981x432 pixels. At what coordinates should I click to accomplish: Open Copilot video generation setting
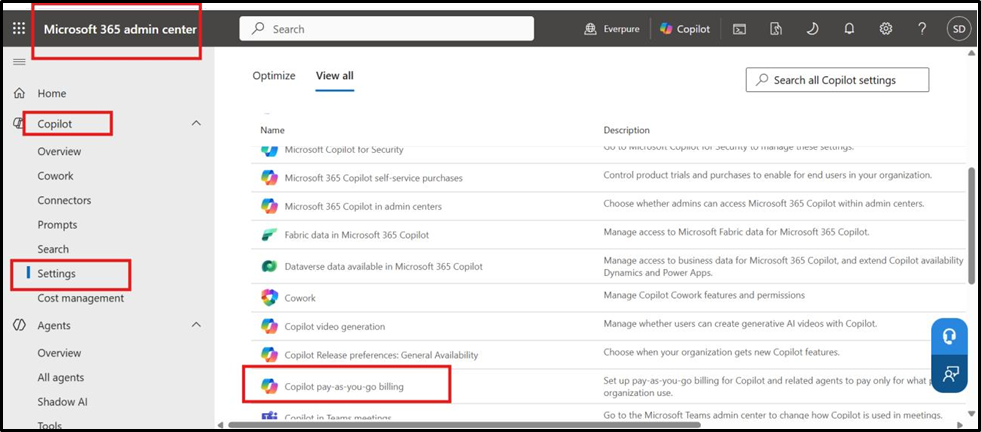(x=335, y=326)
